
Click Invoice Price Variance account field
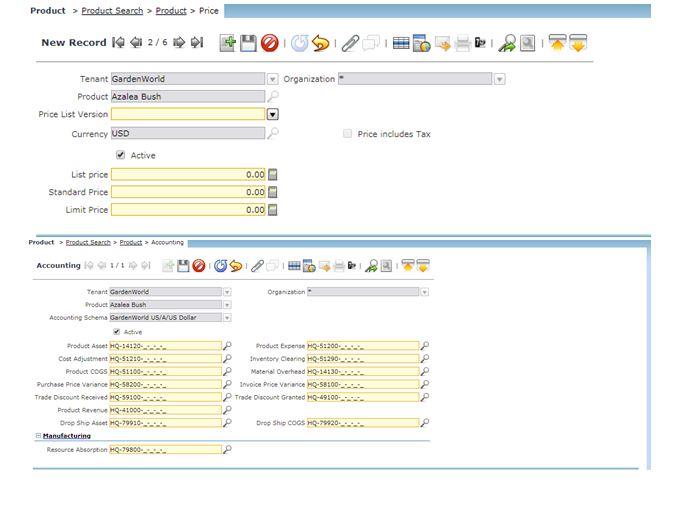(363, 384)
